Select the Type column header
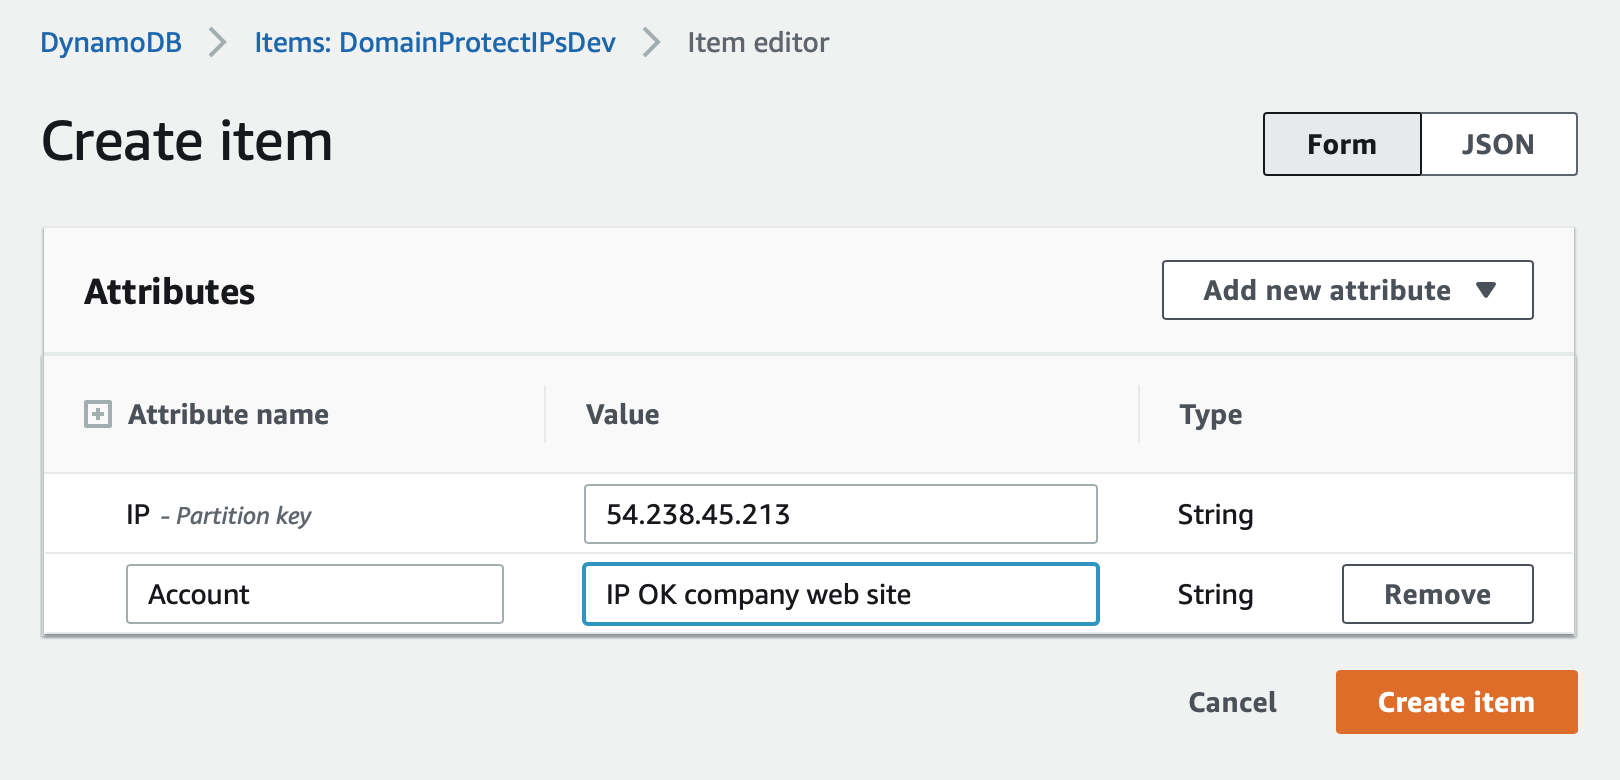The height and width of the screenshot is (780, 1620). (x=1210, y=414)
